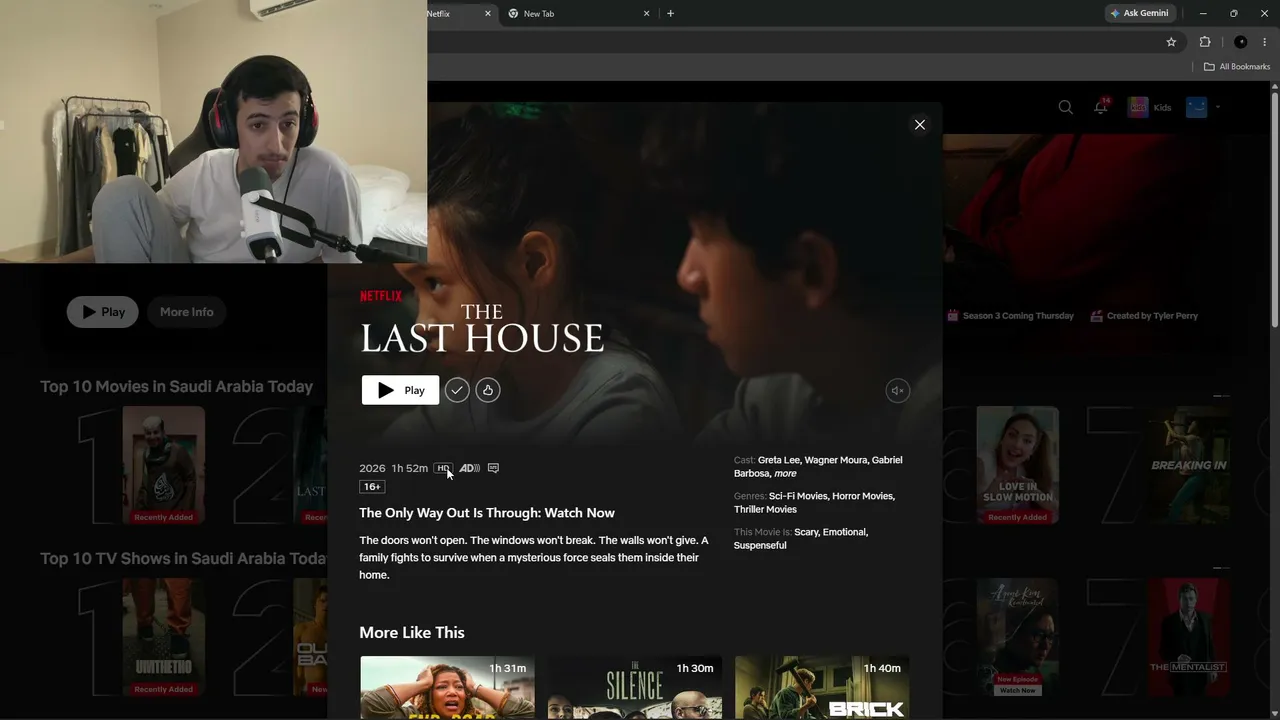Open the Chrome profile avatar
The width and height of the screenshot is (1280, 720).
(x=1241, y=42)
